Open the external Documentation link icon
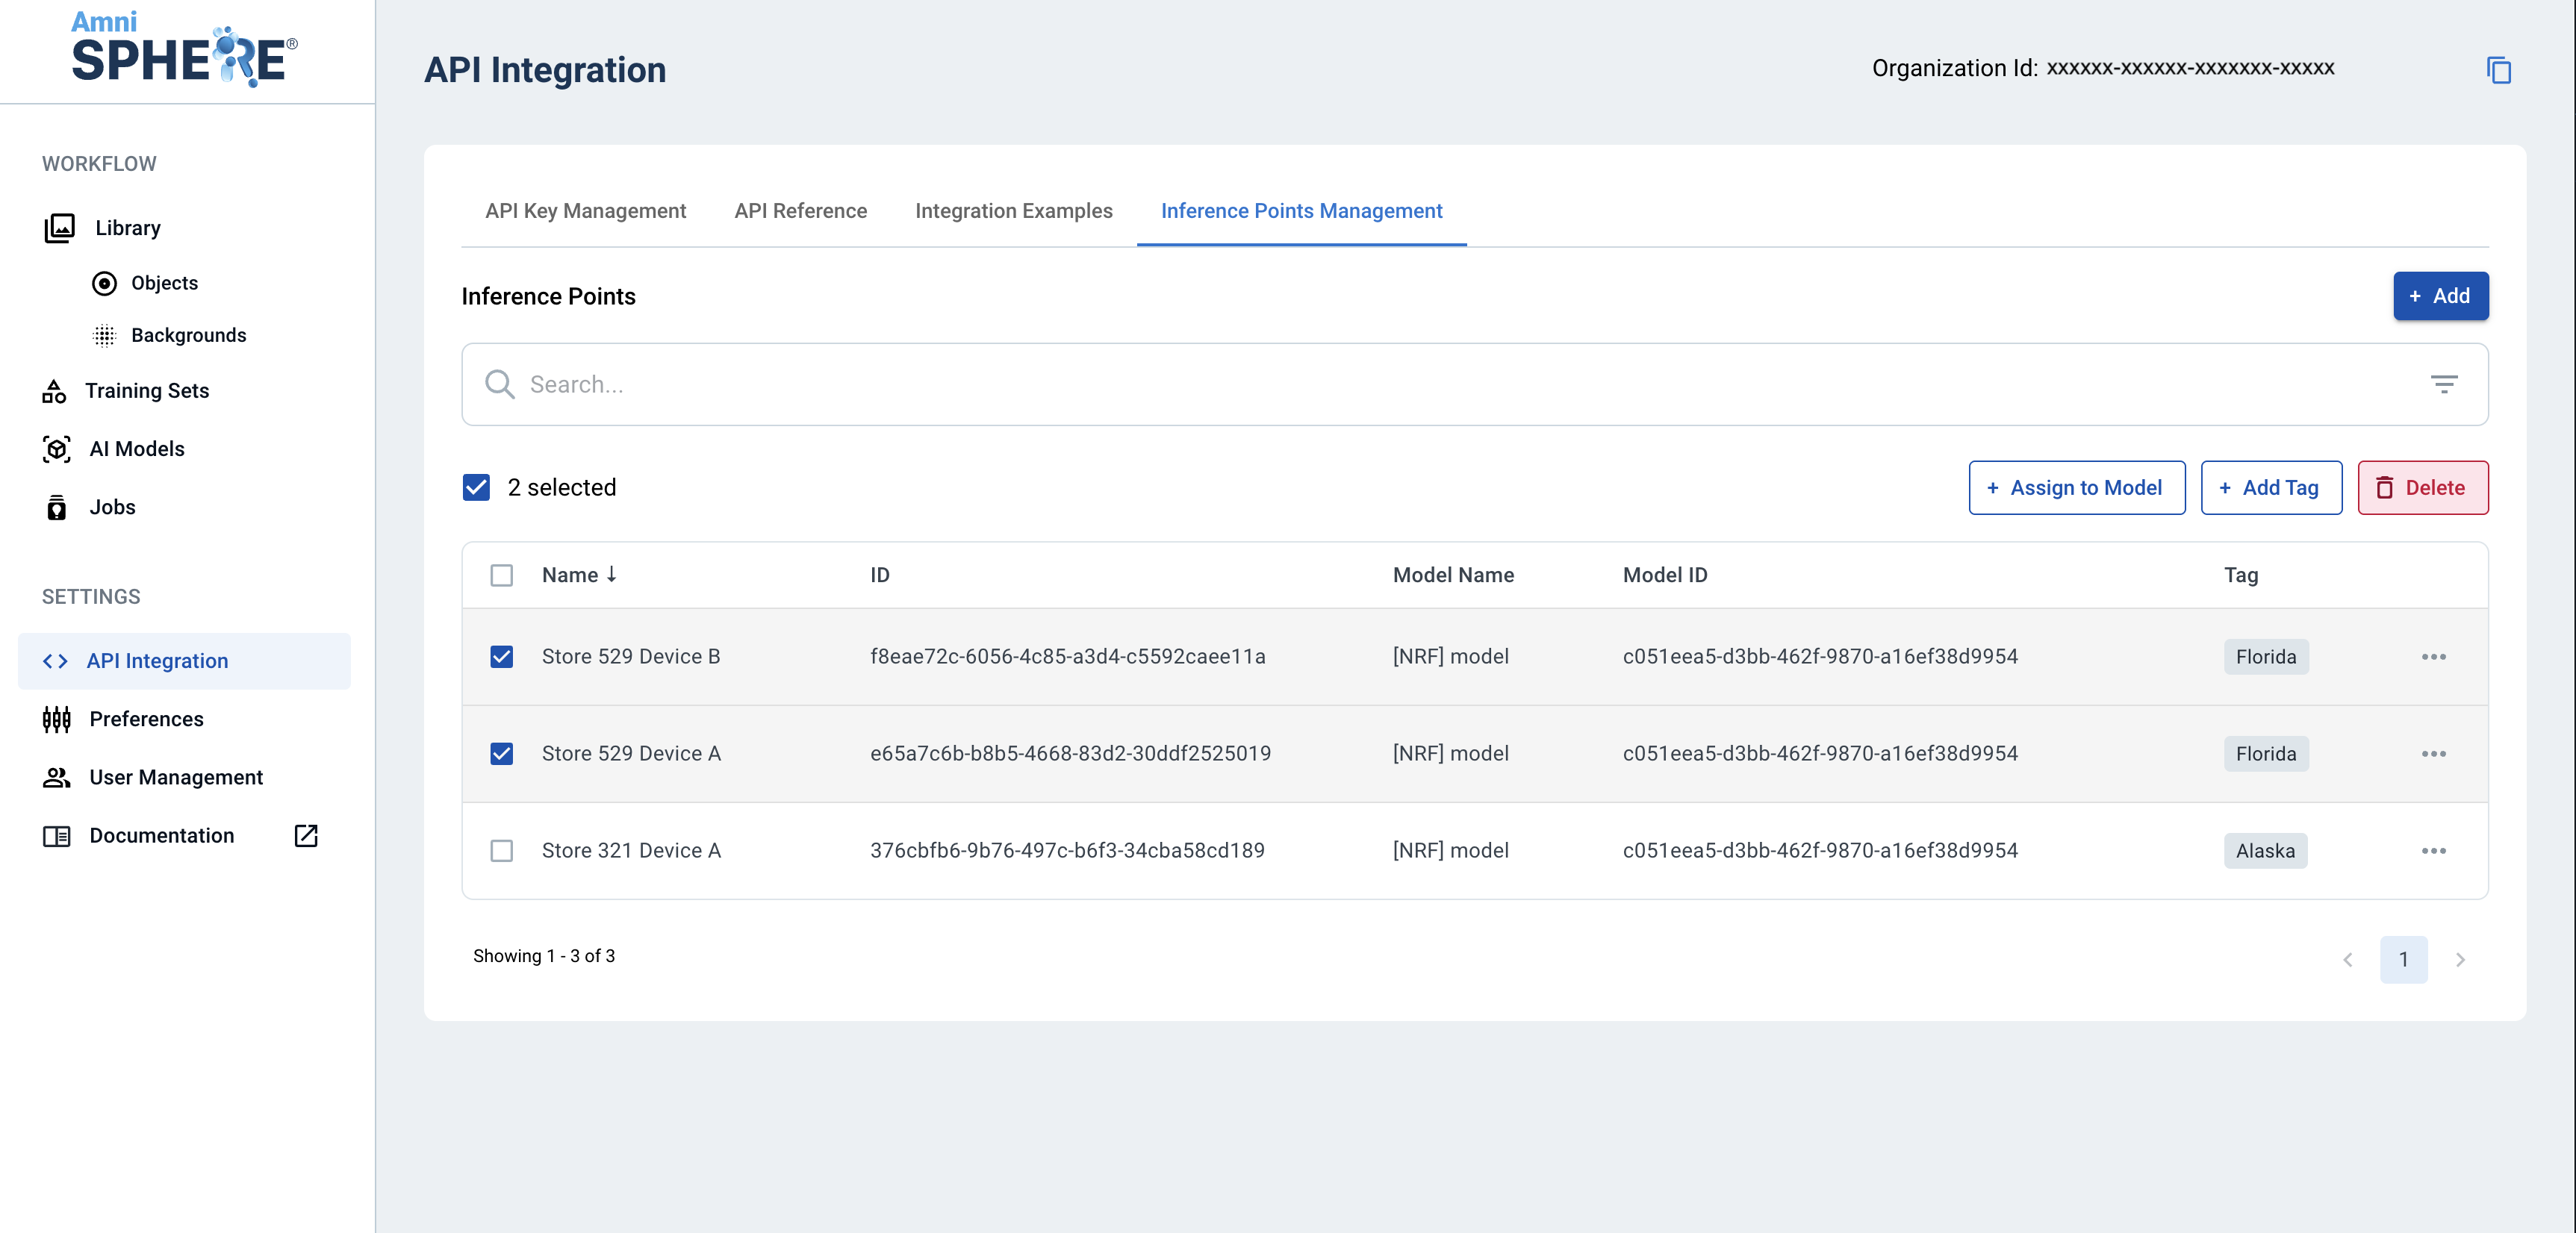 coord(306,836)
